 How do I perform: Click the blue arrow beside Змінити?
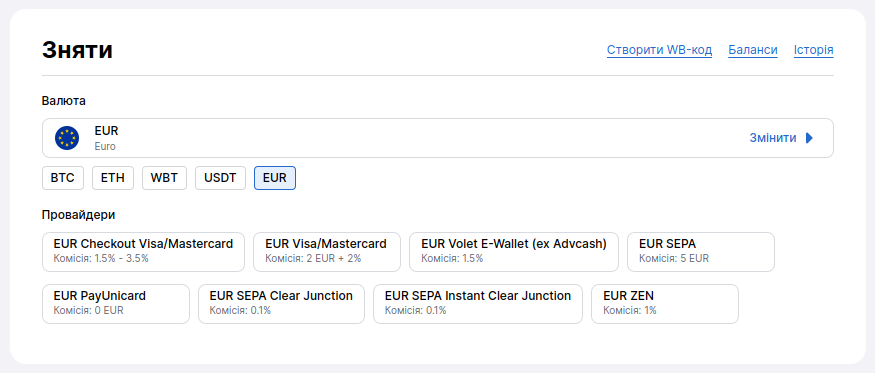coord(809,138)
